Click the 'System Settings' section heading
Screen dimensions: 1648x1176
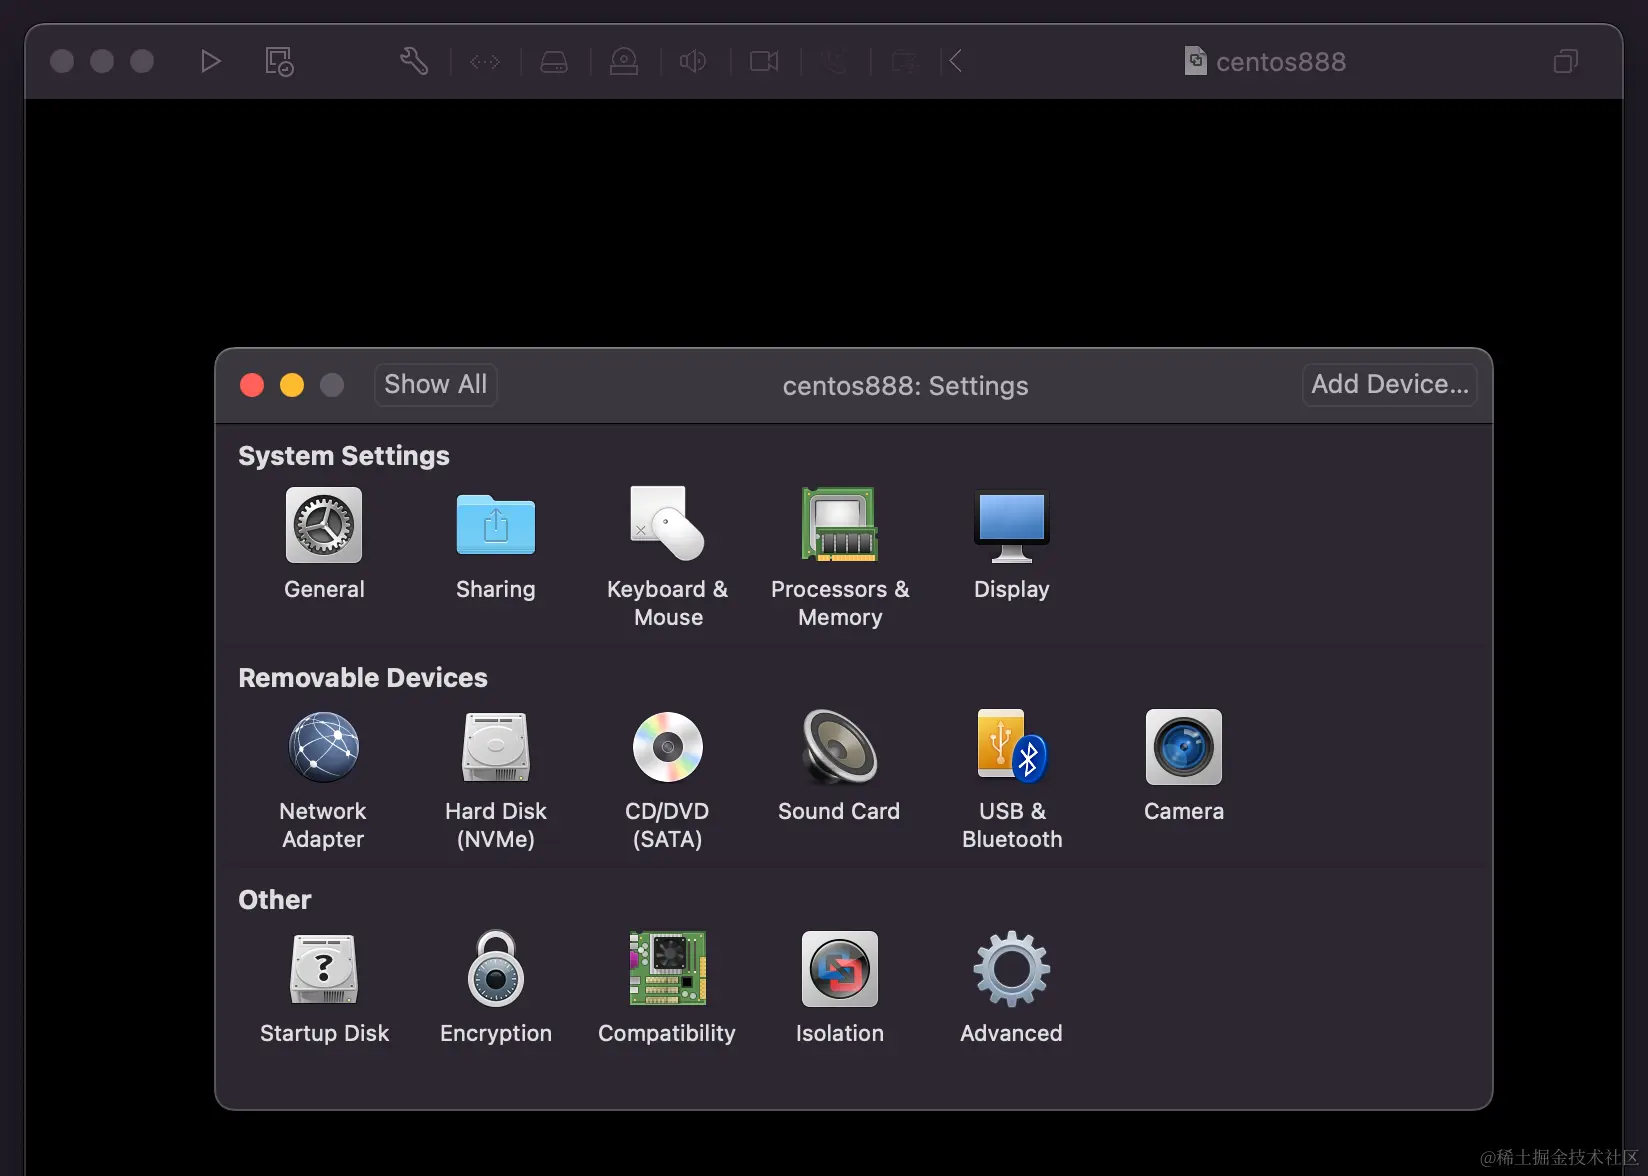tap(344, 456)
